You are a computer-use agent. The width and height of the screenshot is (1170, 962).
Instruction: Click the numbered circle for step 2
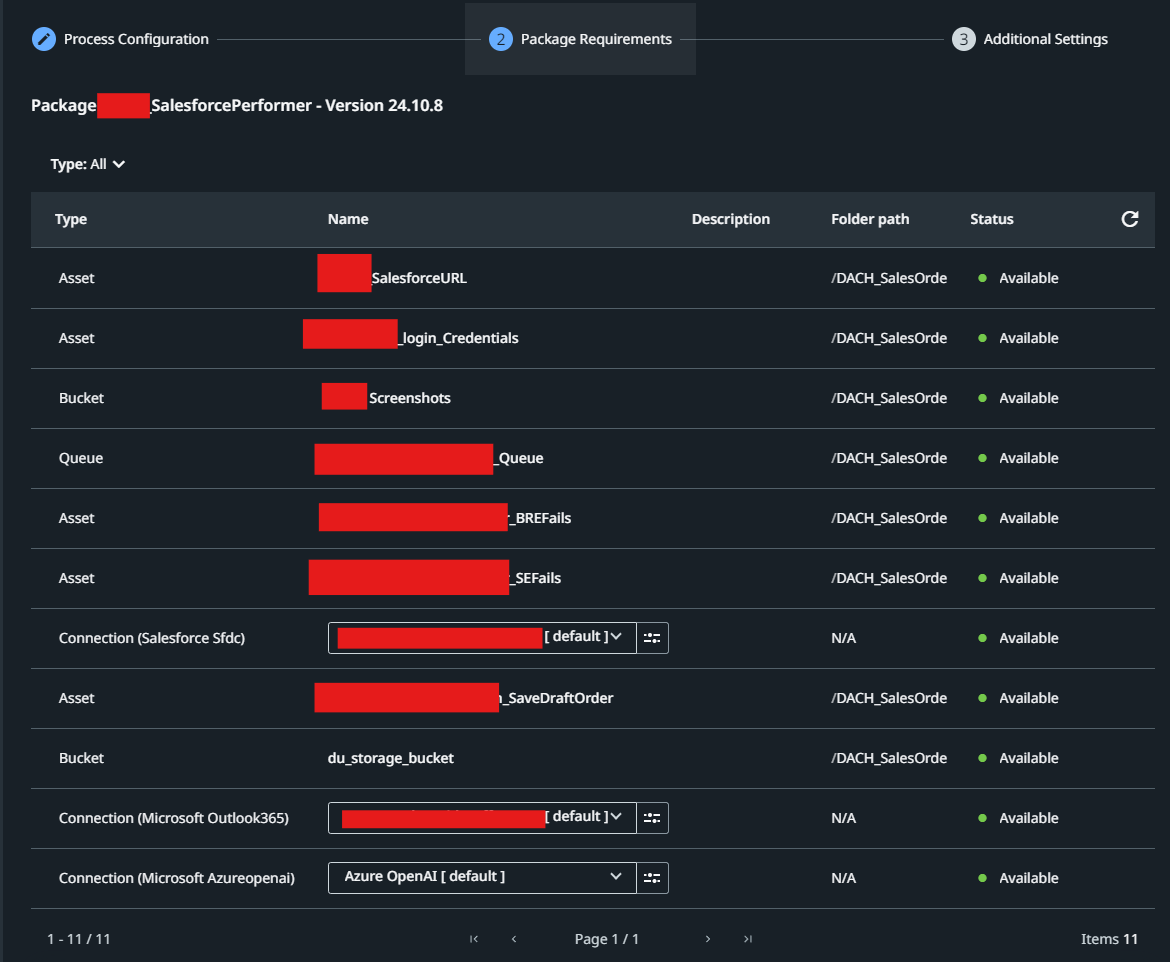click(499, 39)
